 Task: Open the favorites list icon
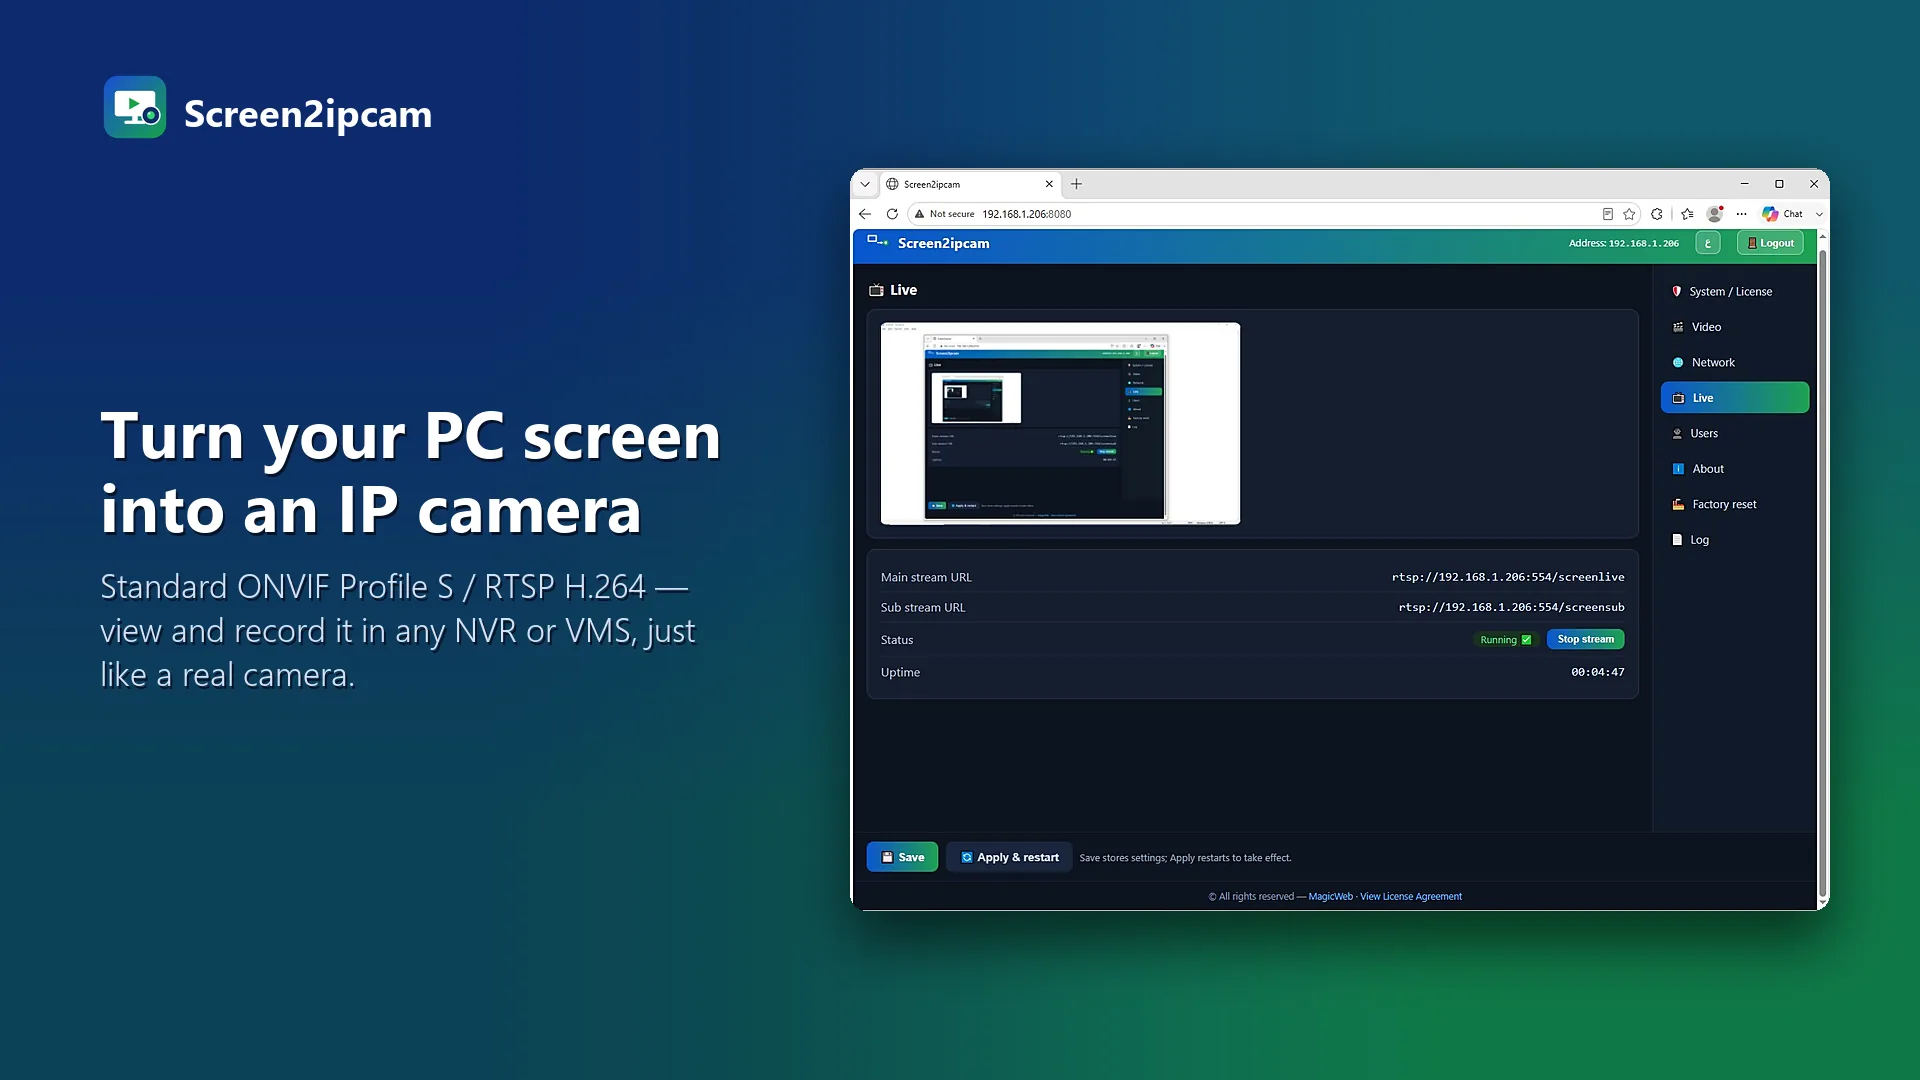click(x=1687, y=214)
